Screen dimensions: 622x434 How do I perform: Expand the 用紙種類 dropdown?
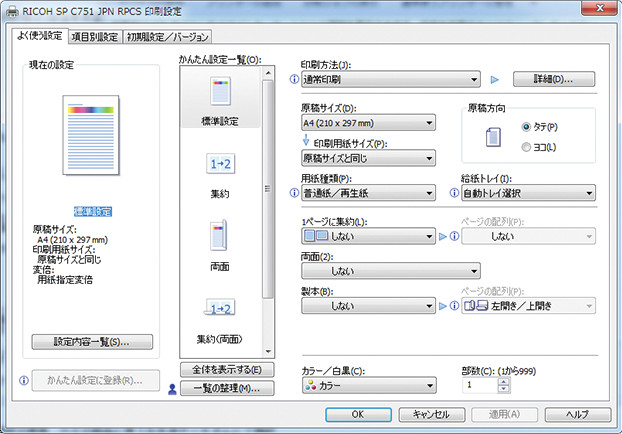coord(368,192)
